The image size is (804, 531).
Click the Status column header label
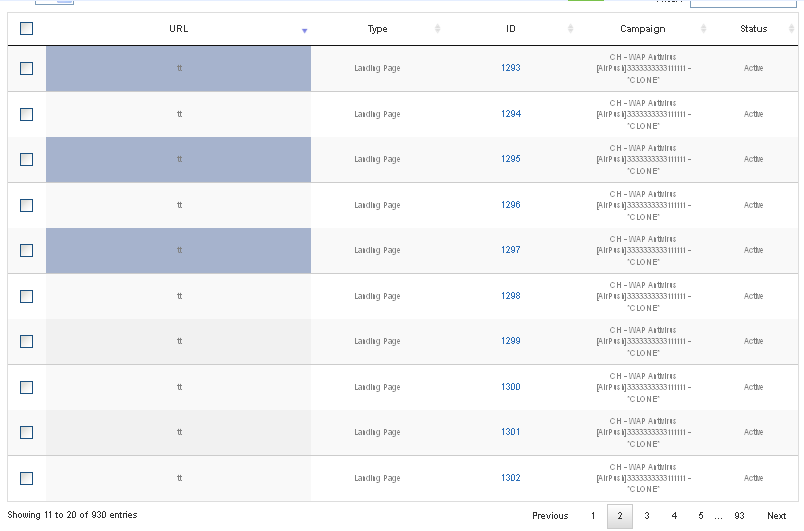click(x=753, y=29)
